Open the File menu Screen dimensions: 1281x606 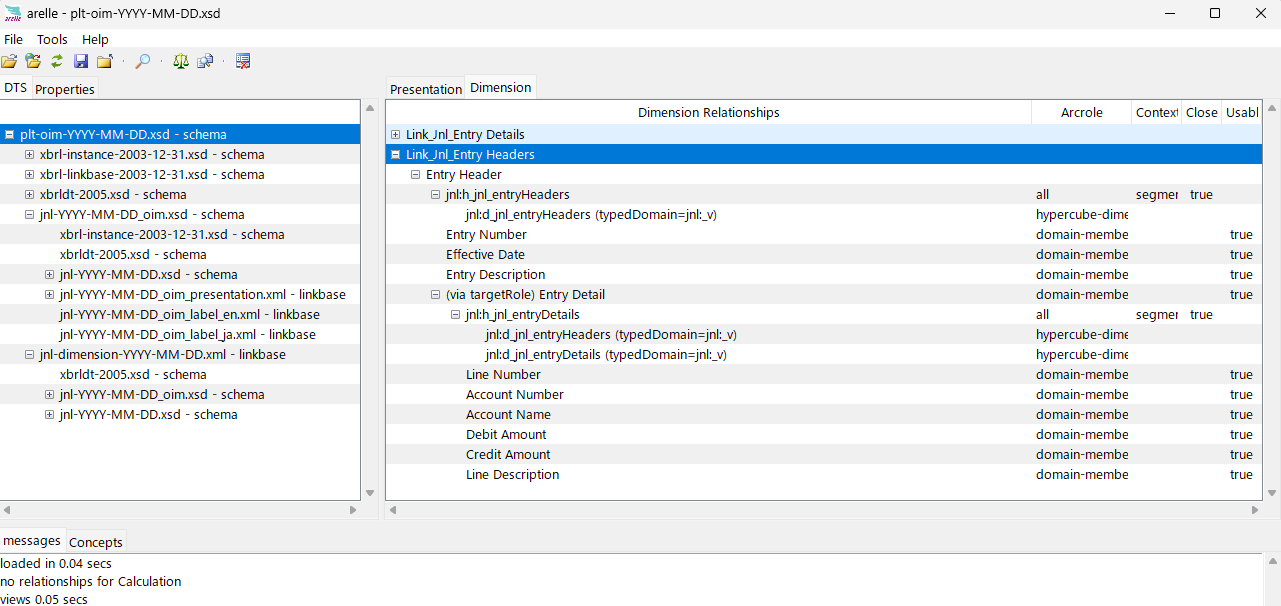coord(13,39)
